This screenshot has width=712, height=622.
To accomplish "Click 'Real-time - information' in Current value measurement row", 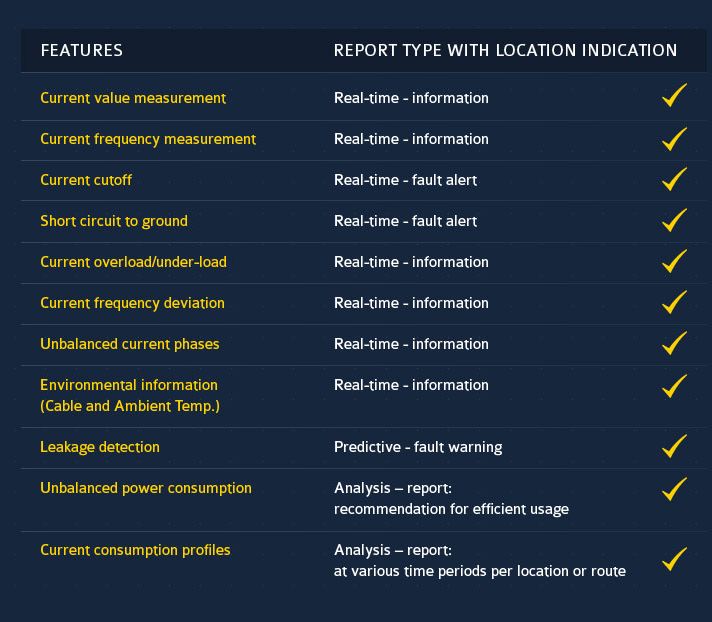I will [x=411, y=98].
